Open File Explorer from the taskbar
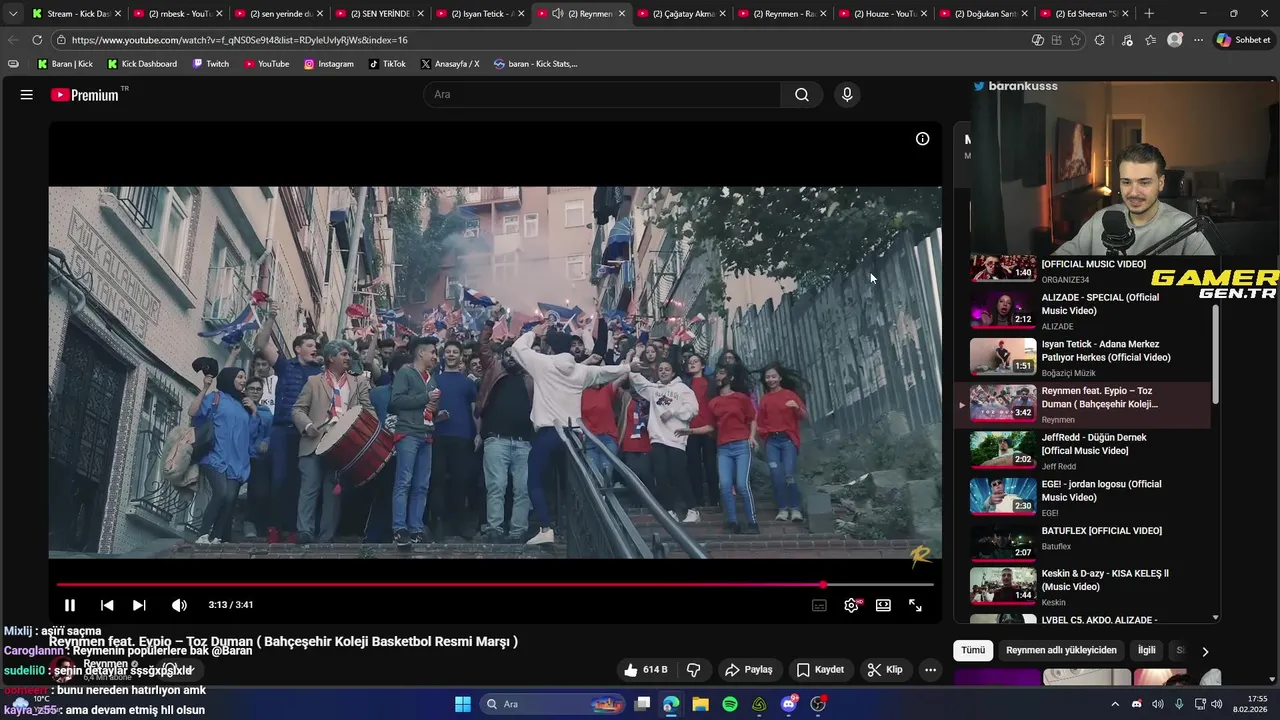Image resolution: width=1280 pixels, height=720 pixels. (700, 704)
